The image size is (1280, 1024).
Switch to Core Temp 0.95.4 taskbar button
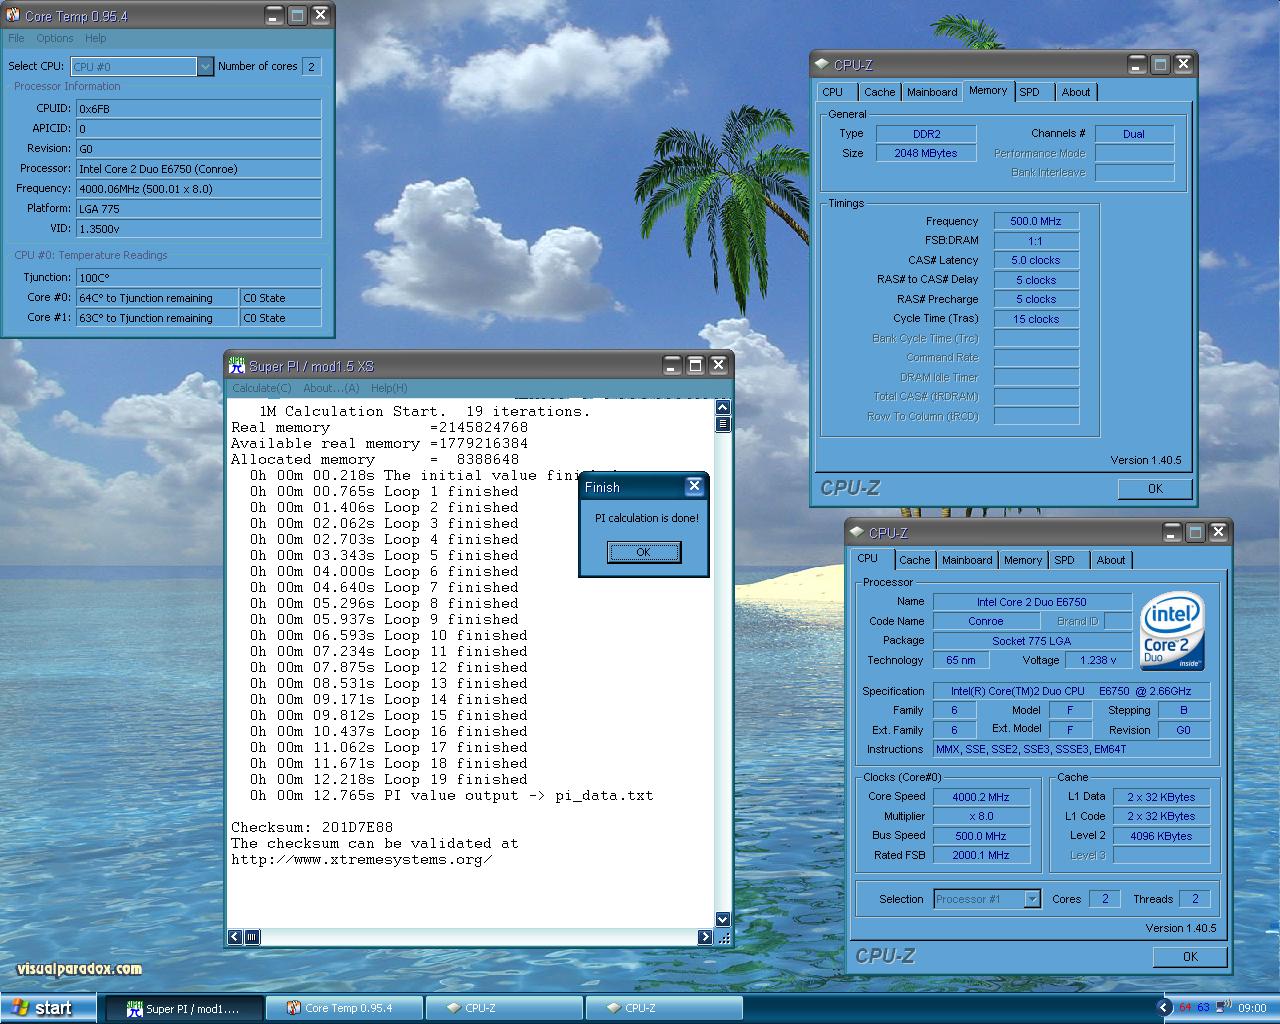click(x=344, y=1008)
